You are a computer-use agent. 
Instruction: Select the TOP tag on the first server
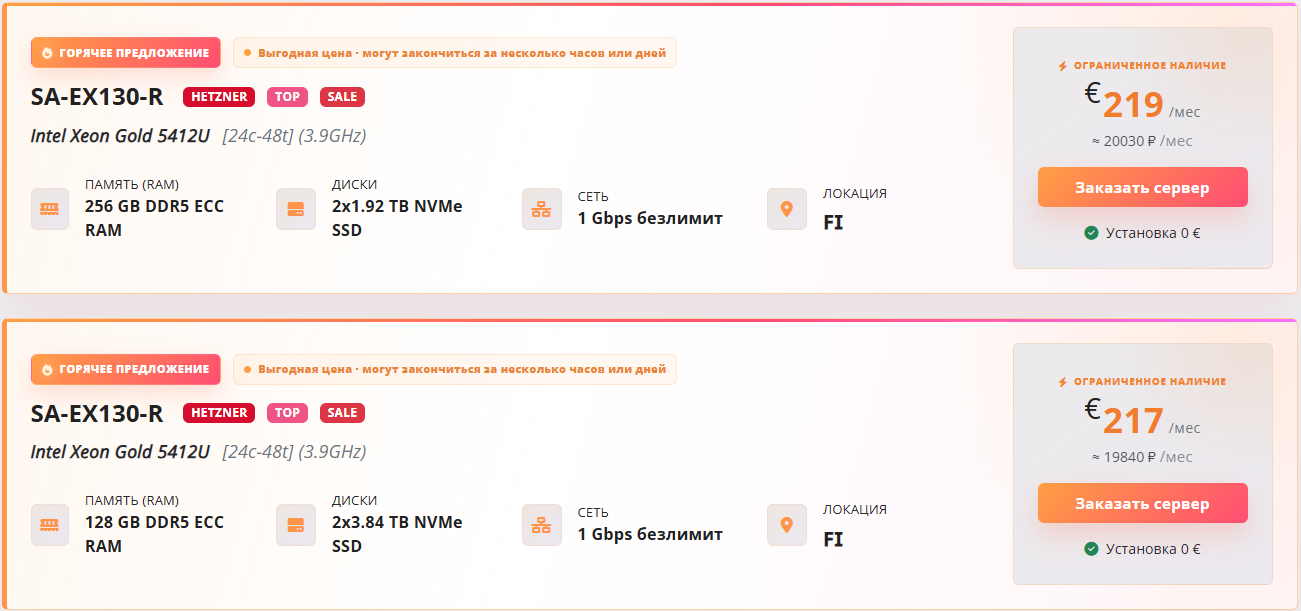point(287,97)
